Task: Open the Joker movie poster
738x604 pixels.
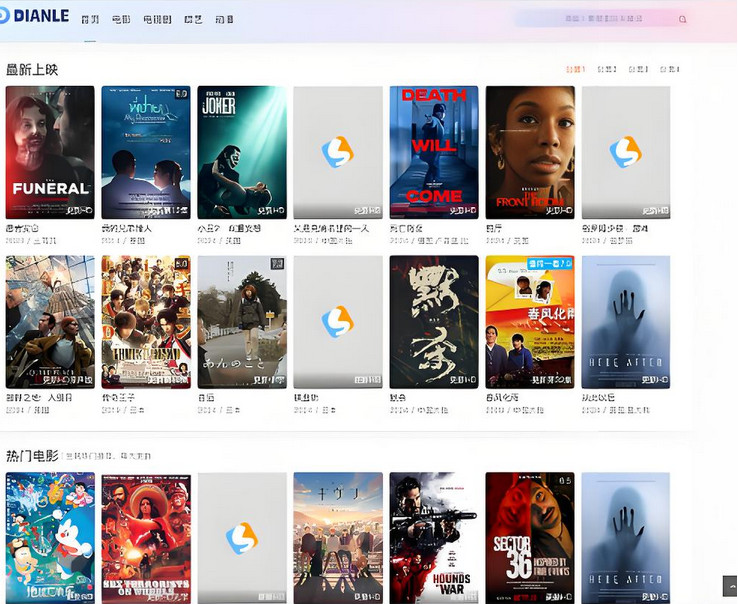Action: pos(241,152)
